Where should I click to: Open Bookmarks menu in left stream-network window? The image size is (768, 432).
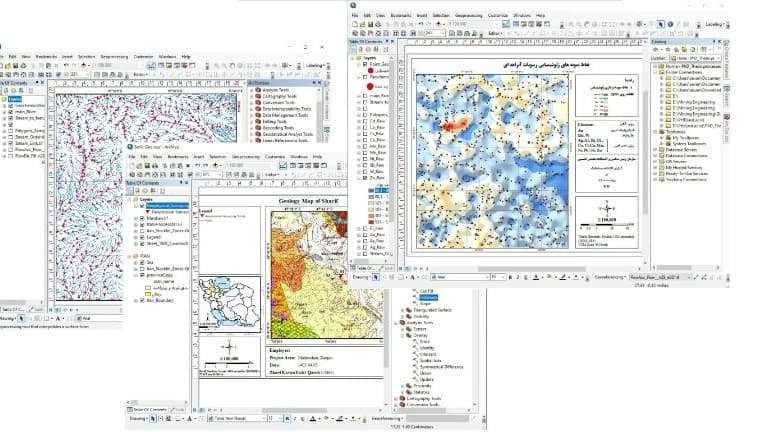(x=47, y=56)
